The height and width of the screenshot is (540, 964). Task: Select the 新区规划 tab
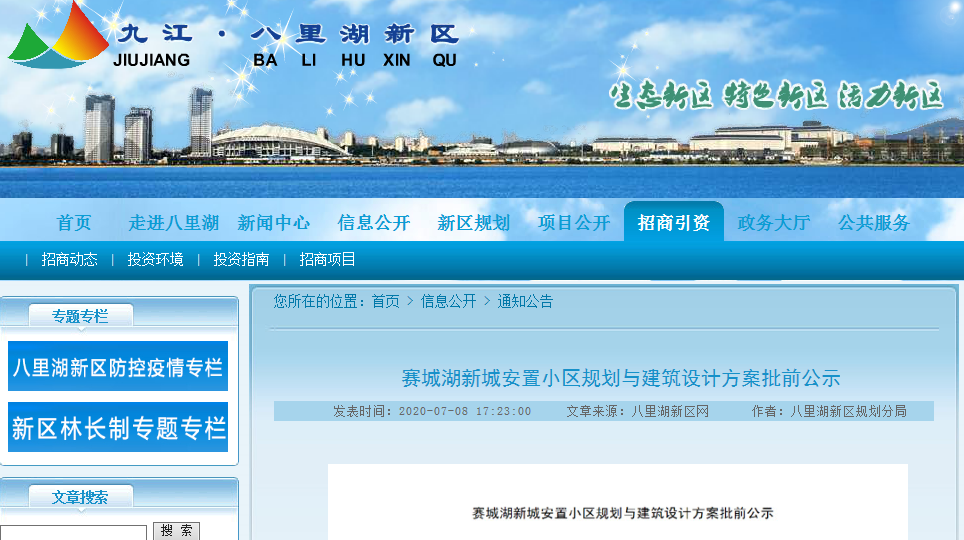tap(473, 223)
